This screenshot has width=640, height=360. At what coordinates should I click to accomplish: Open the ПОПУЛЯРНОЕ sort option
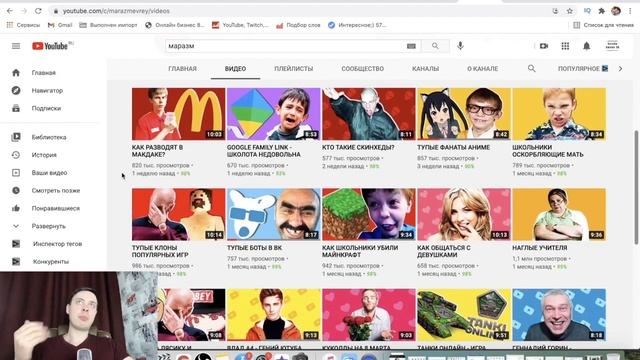[x=583, y=69]
